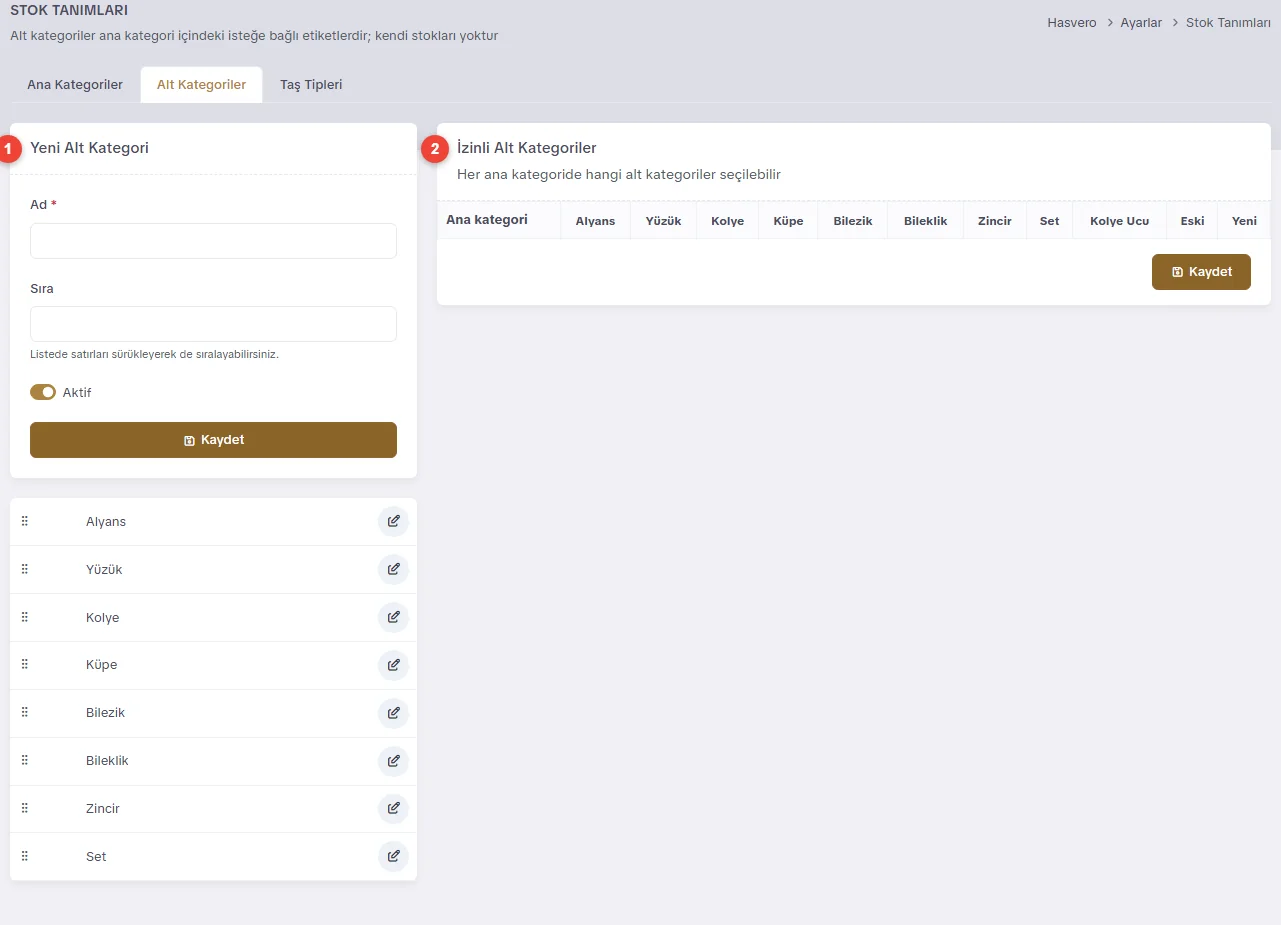This screenshot has height=925, width=1281.
Task: Select the Alt Kategoriler tab
Action: 201,85
